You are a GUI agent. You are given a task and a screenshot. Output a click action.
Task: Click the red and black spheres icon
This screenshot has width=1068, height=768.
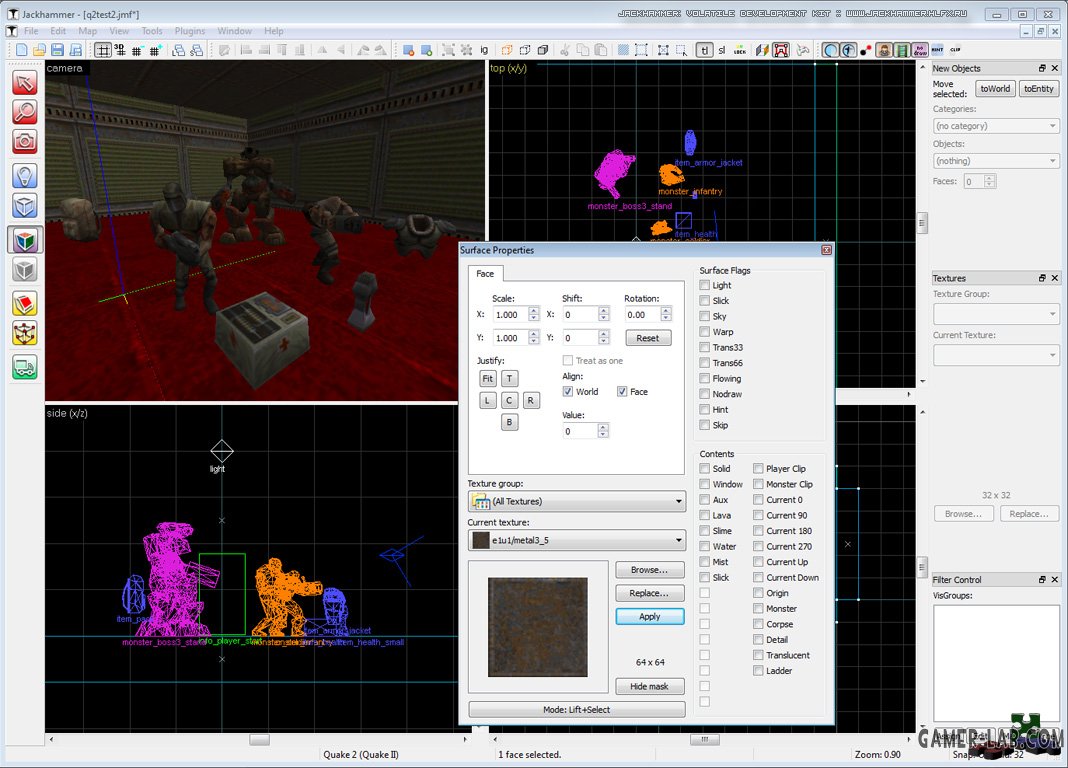(866, 50)
